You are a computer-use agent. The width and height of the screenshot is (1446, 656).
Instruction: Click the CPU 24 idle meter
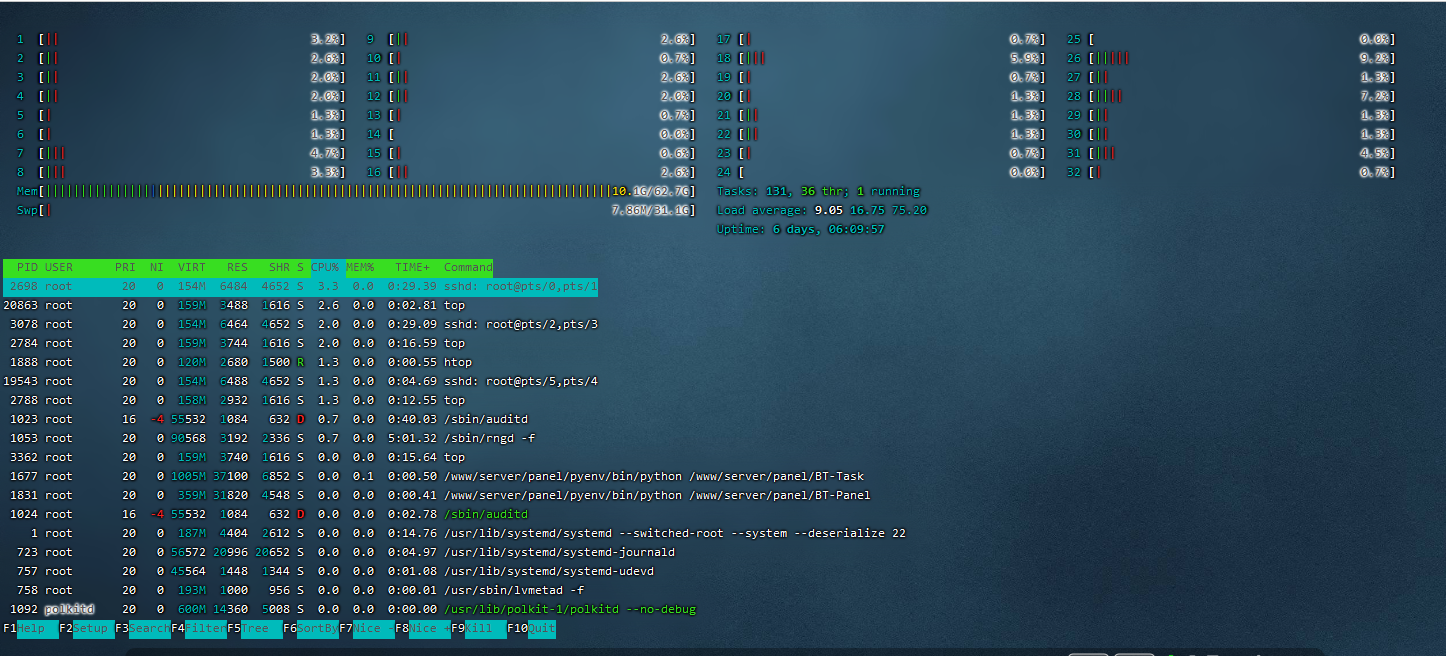pyautogui.click(x=881, y=172)
